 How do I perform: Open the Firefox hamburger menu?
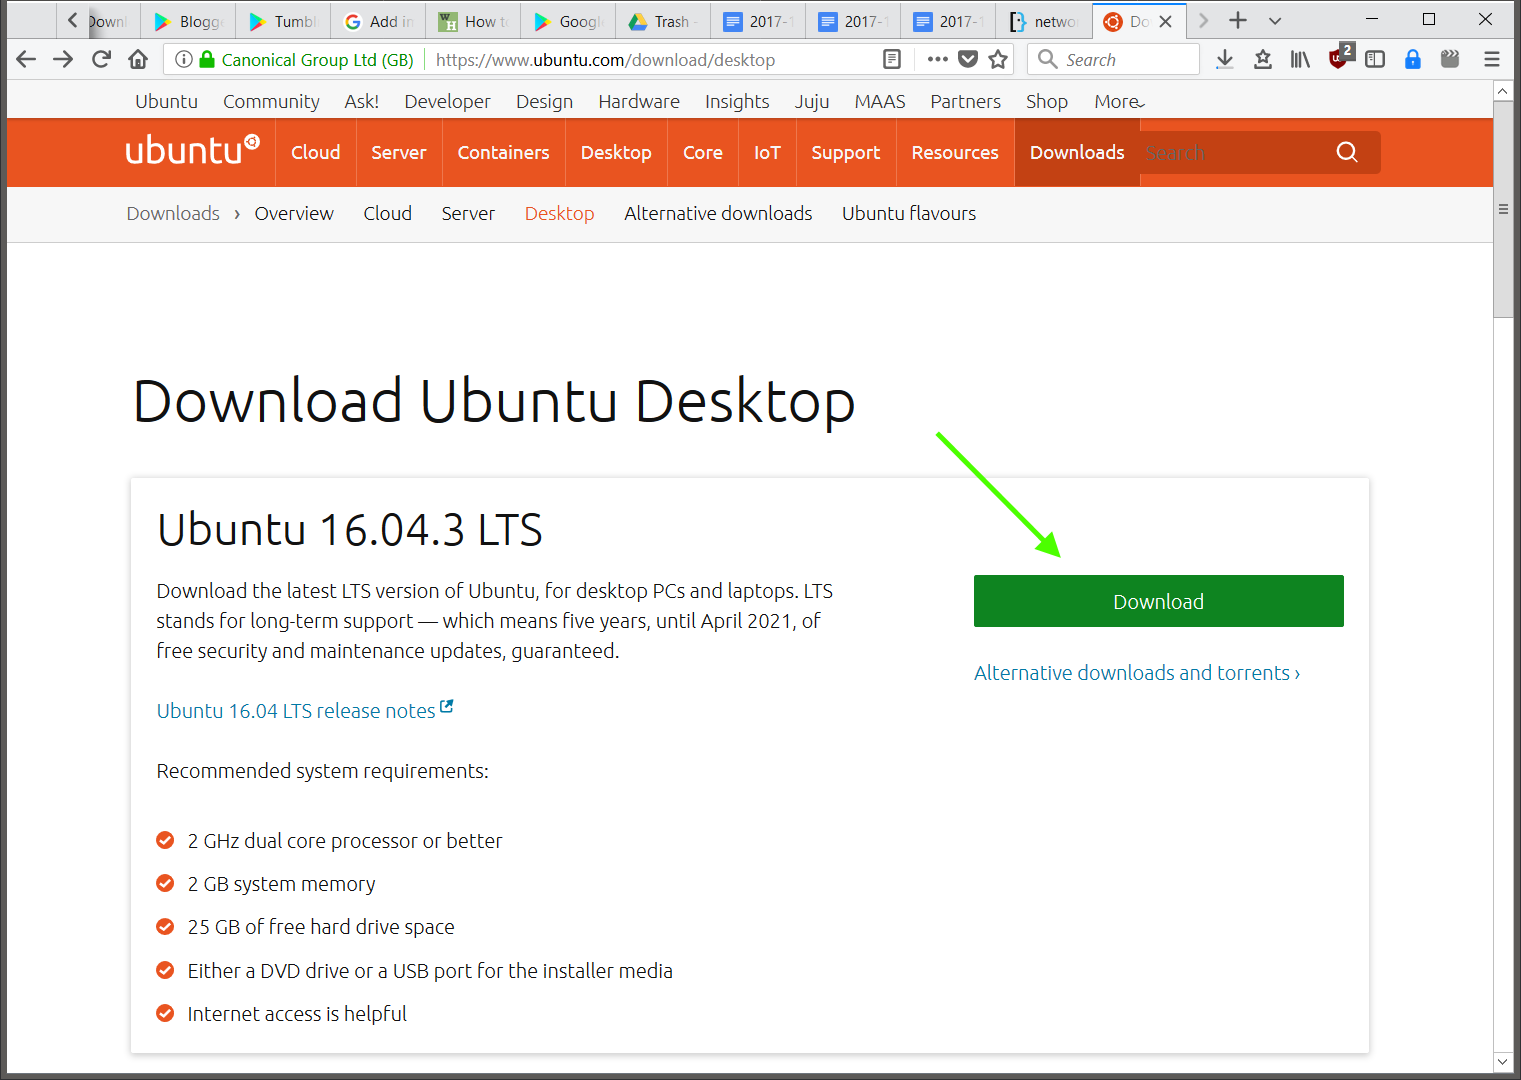[x=1492, y=60]
